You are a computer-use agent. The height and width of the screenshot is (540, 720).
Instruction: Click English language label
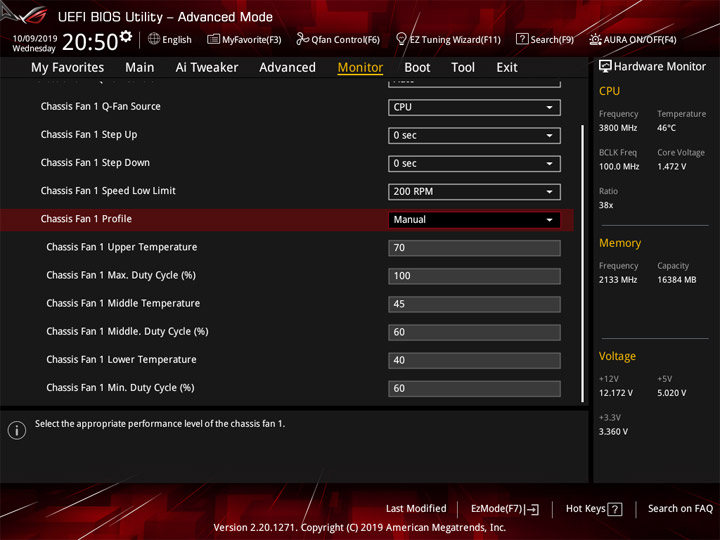[x=177, y=40]
